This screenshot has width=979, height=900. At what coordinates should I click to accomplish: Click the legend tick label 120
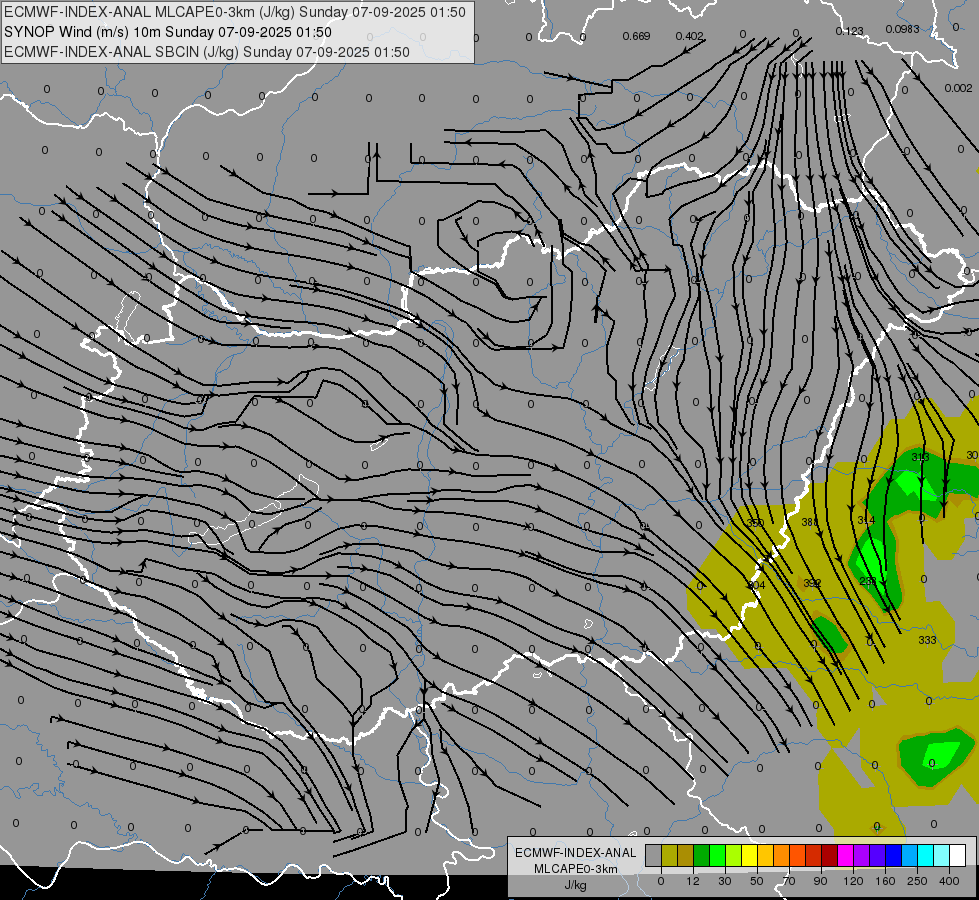pos(853,881)
